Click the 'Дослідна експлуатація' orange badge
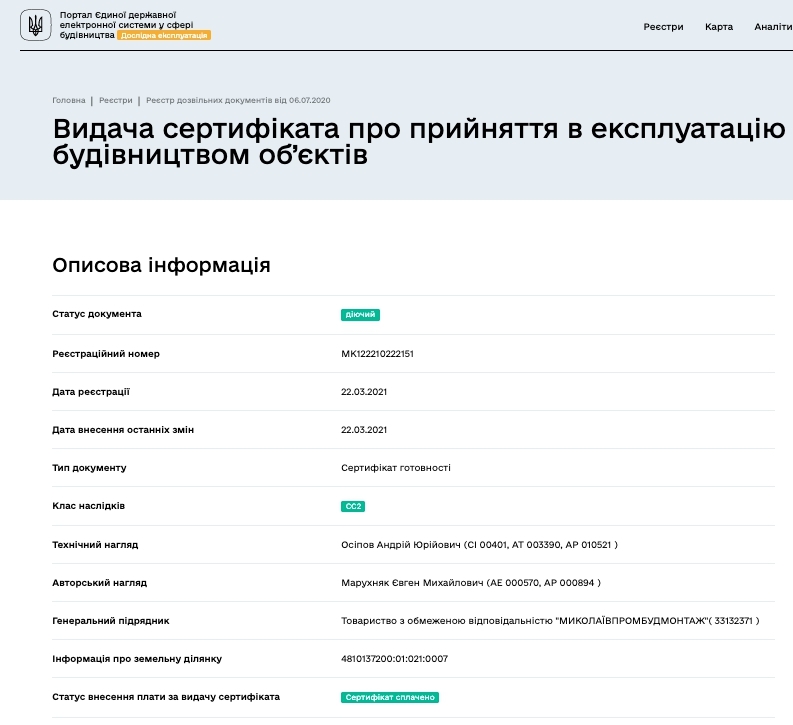The image size is (793, 725). (x=164, y=35)
